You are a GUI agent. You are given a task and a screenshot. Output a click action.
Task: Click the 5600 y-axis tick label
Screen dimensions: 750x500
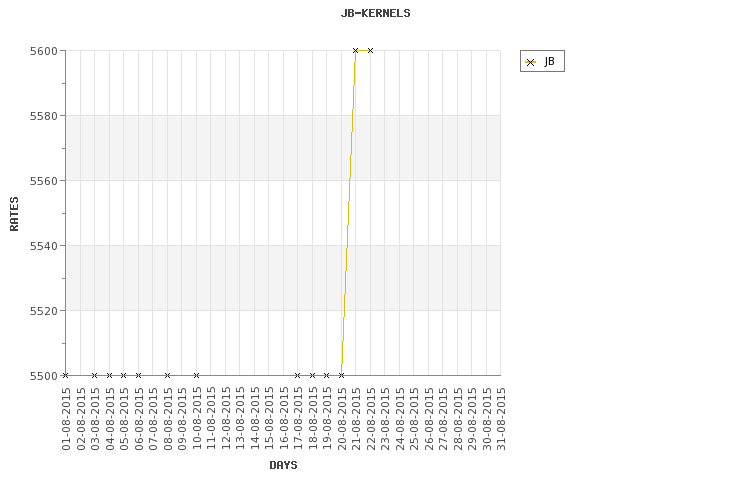tap(44, 51)
